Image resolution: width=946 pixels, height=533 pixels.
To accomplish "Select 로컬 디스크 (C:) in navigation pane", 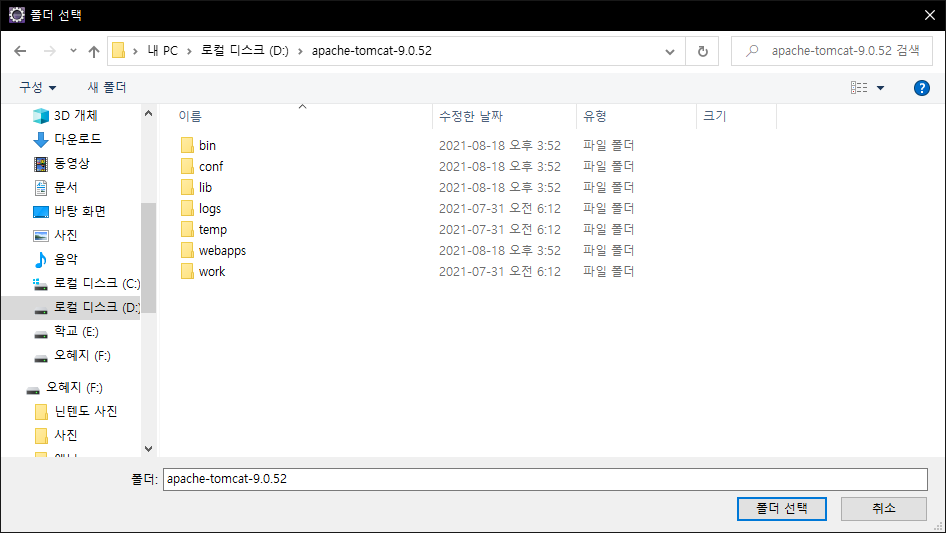I will pyautogui.click(x=97, y=283).
